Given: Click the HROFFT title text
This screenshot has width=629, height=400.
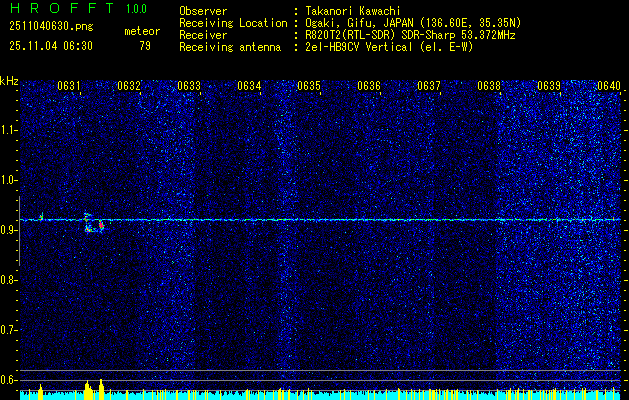Looking at the screenshot, I should coord(62,8).
